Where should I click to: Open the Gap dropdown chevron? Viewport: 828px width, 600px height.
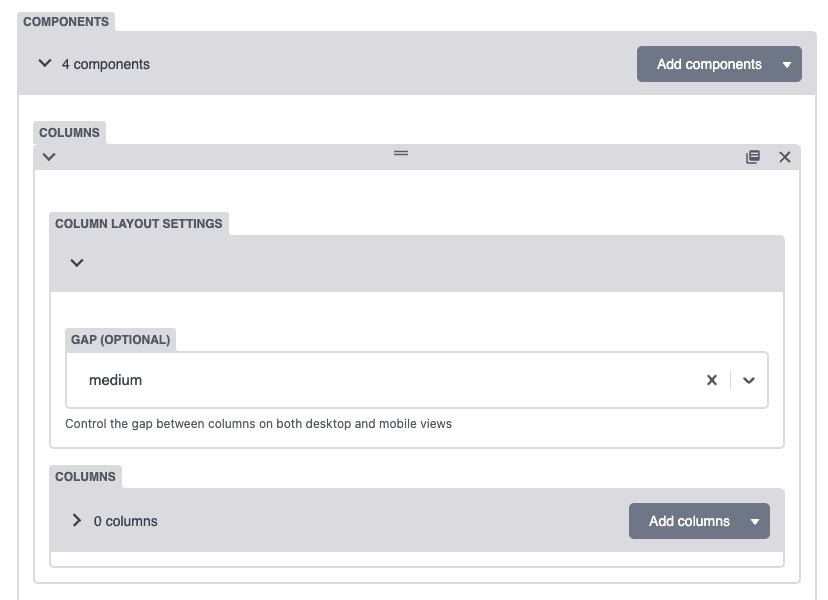click(x=749, y=380)
